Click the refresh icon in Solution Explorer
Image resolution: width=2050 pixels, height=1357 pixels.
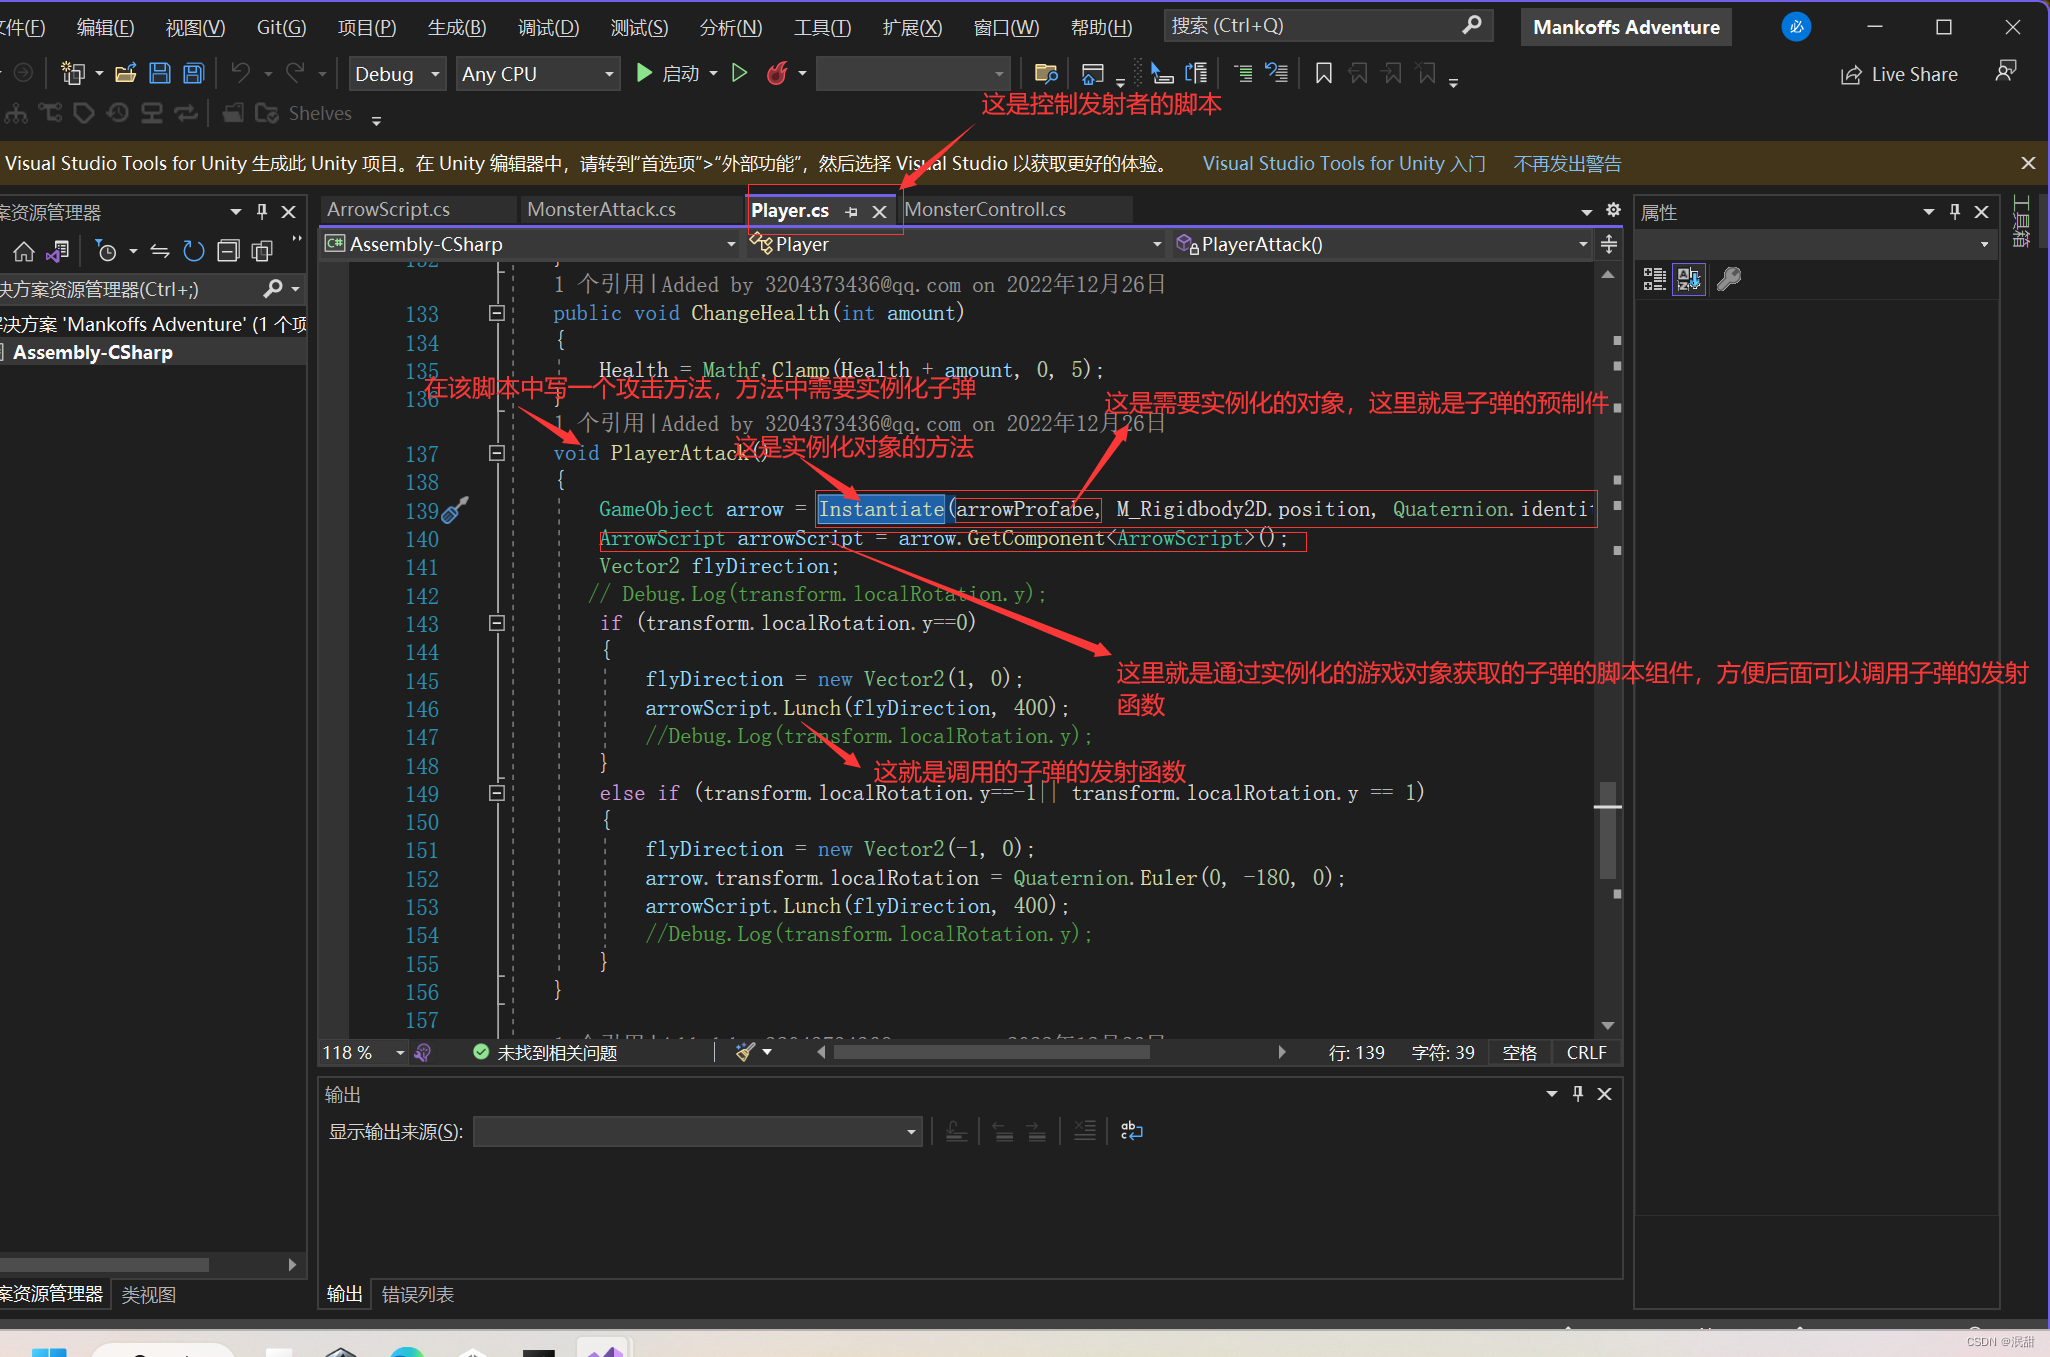194,251
